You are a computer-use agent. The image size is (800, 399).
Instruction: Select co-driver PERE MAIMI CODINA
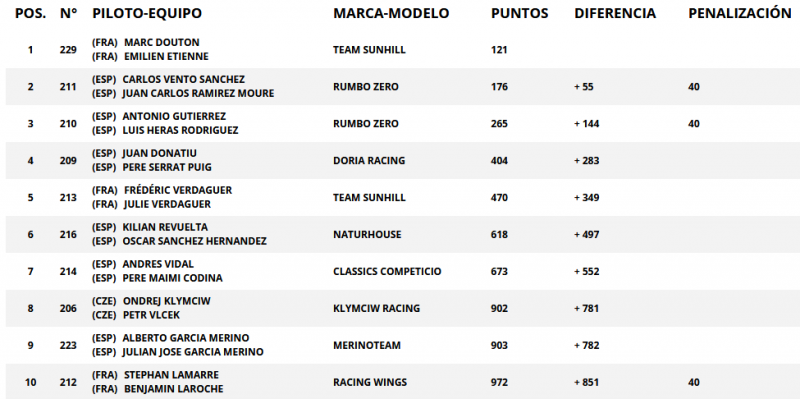point(172,278)
